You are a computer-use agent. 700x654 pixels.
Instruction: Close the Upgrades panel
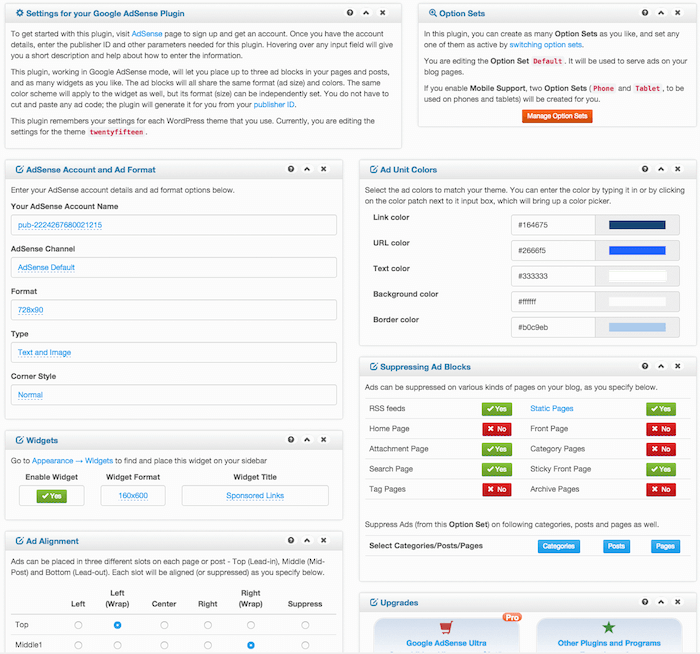coord(678,602)
